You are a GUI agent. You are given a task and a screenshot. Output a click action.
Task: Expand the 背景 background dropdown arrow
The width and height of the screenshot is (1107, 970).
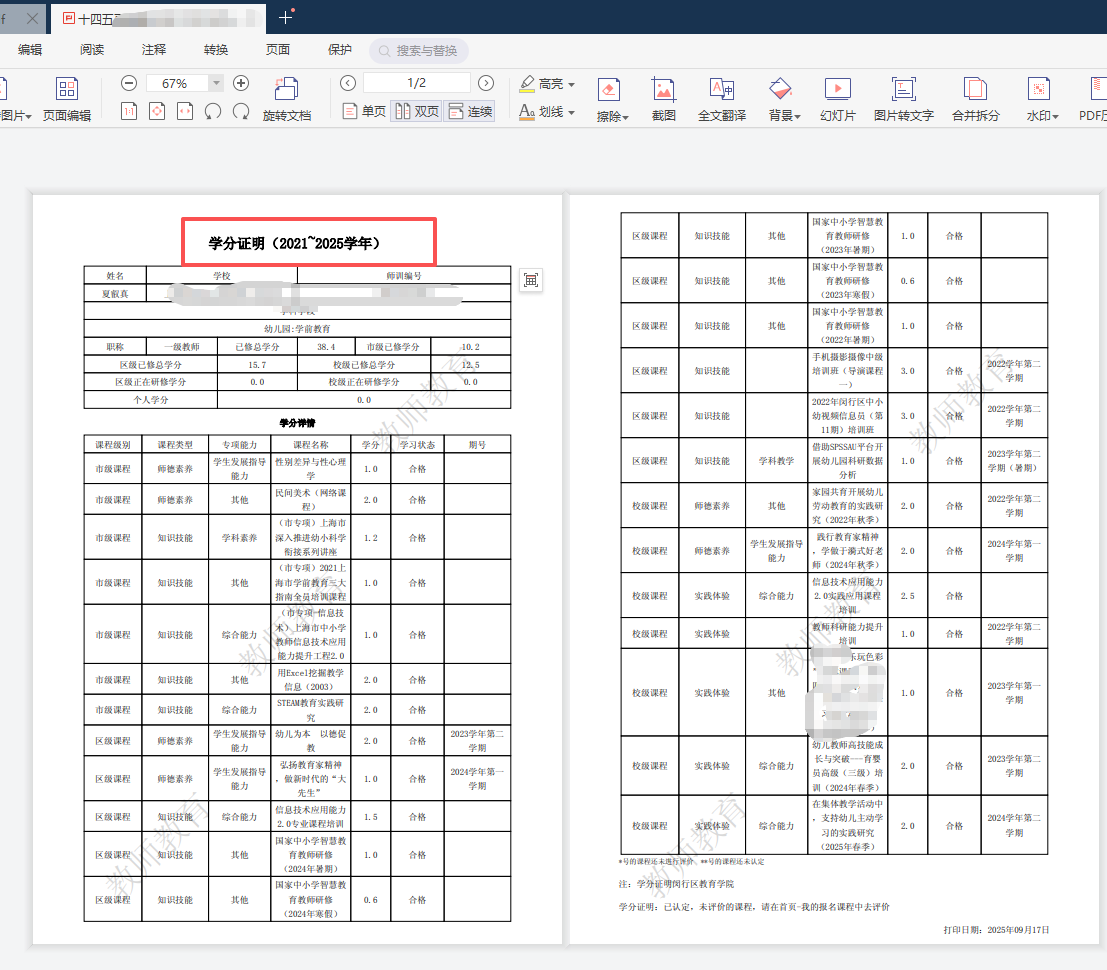(x=797, y=117)
